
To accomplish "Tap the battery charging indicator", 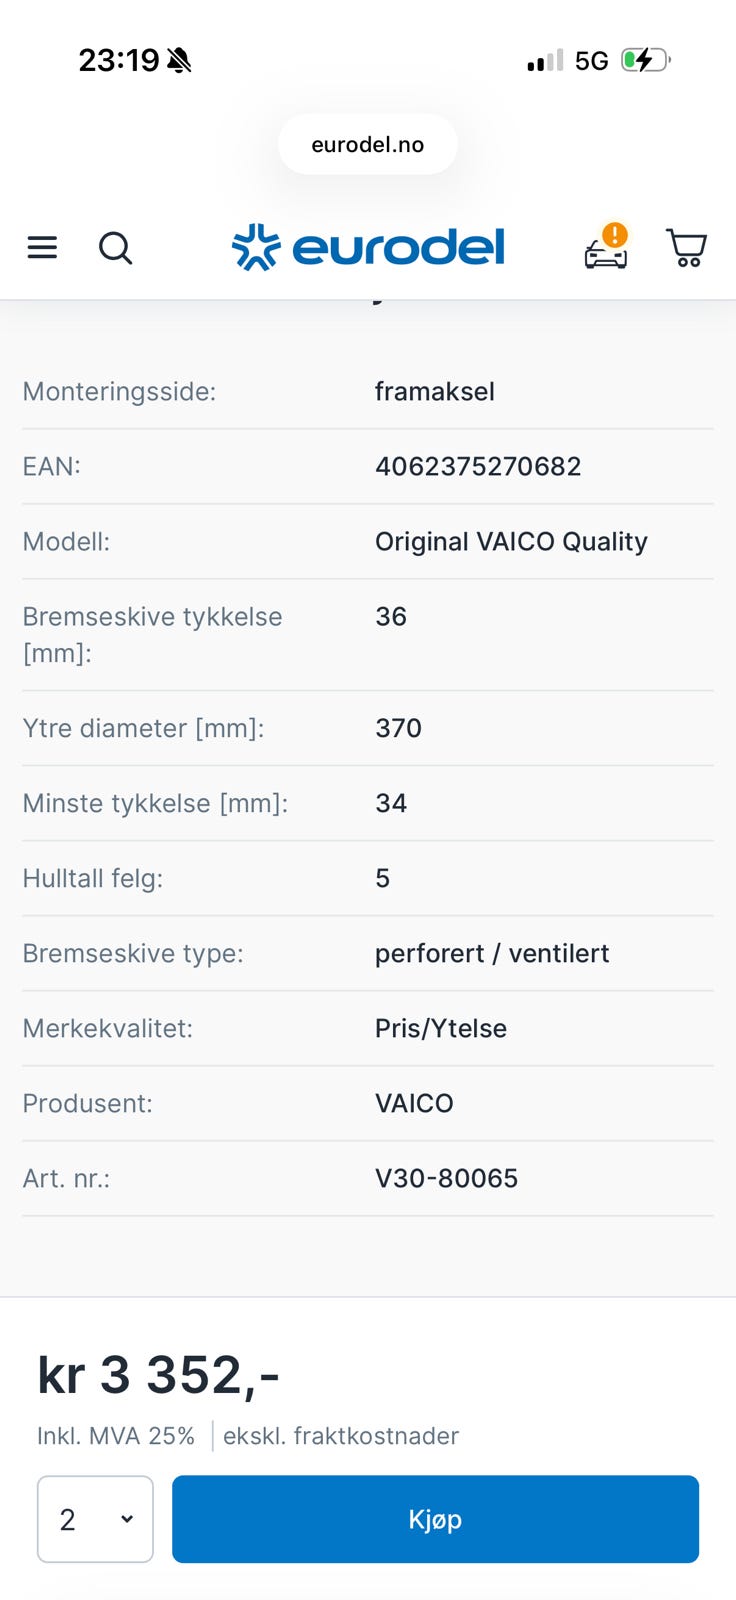I will click(x=645, y=61).
